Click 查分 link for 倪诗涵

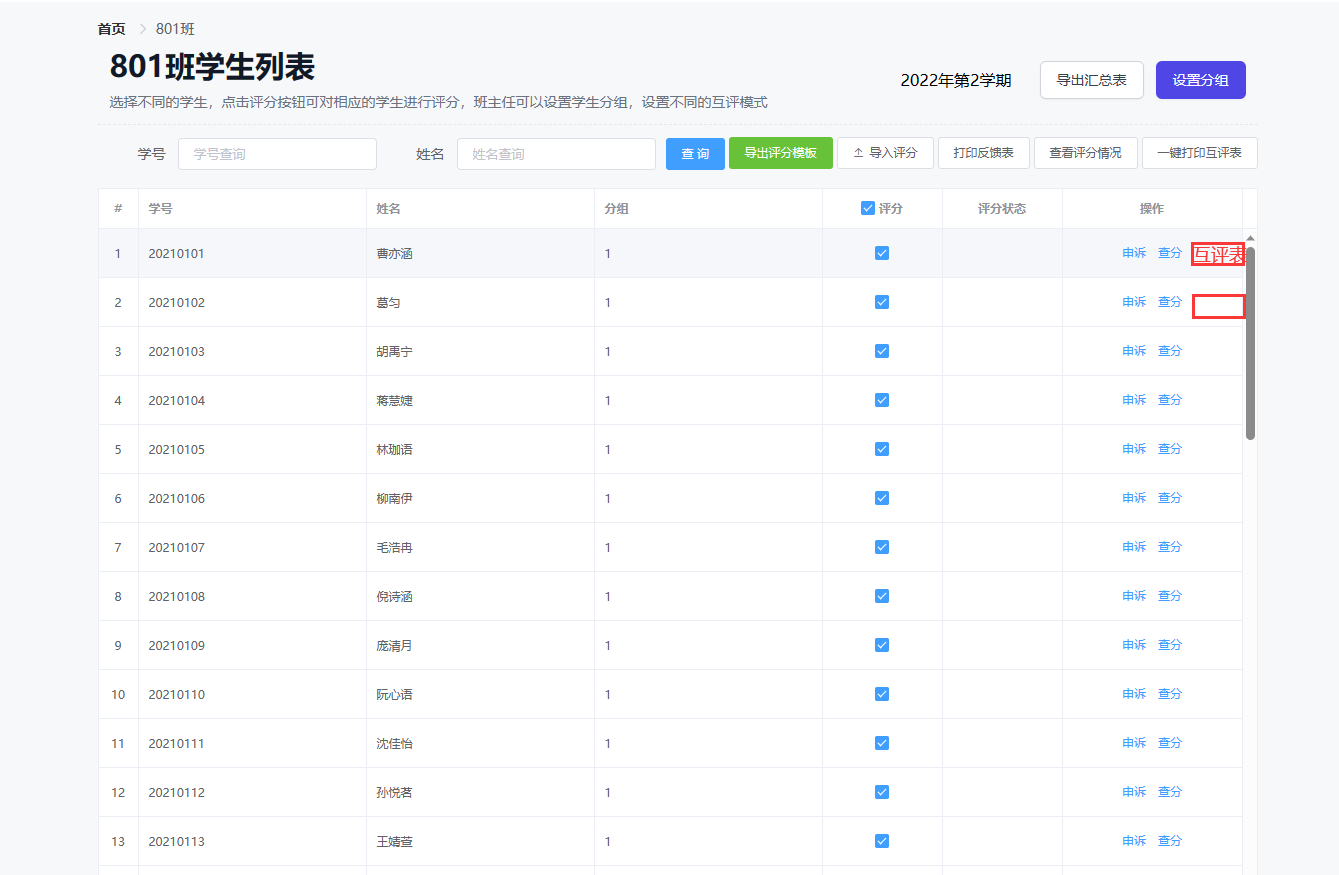(1170, 596)
